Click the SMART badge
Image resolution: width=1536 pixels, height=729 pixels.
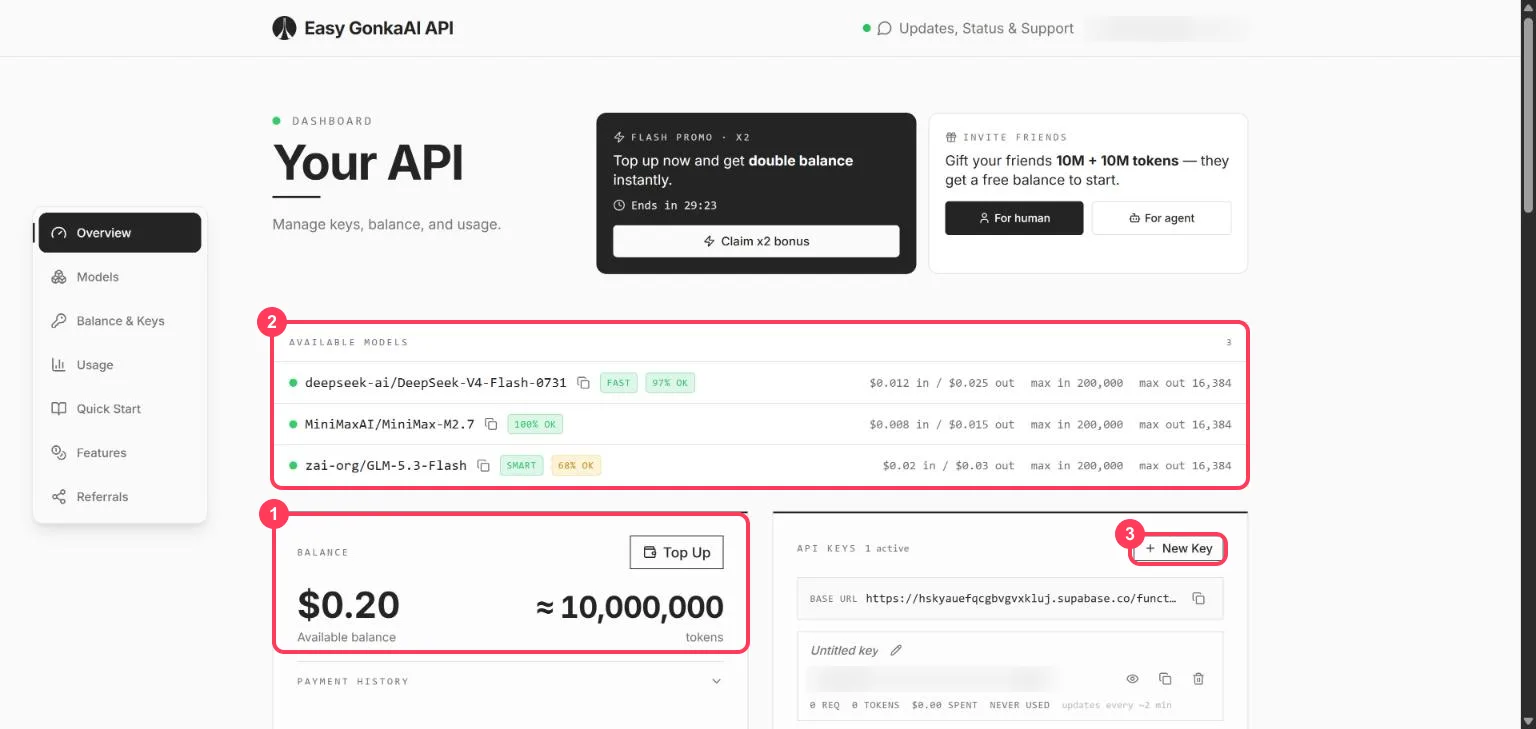point(521,465)
